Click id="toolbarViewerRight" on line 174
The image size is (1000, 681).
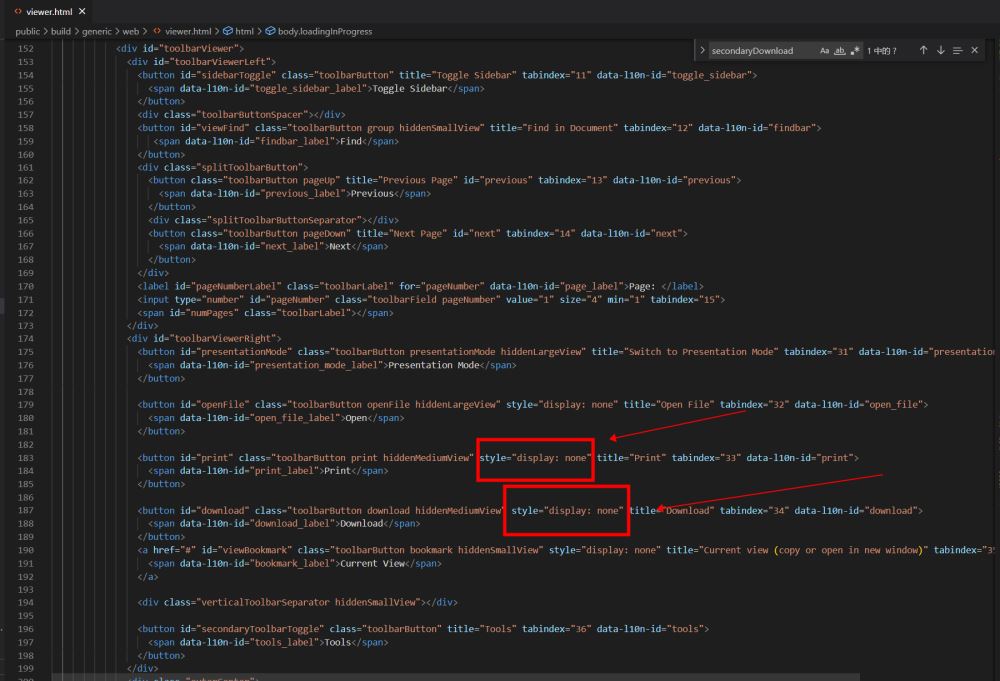pyautogui.click(x=214, y=339)
